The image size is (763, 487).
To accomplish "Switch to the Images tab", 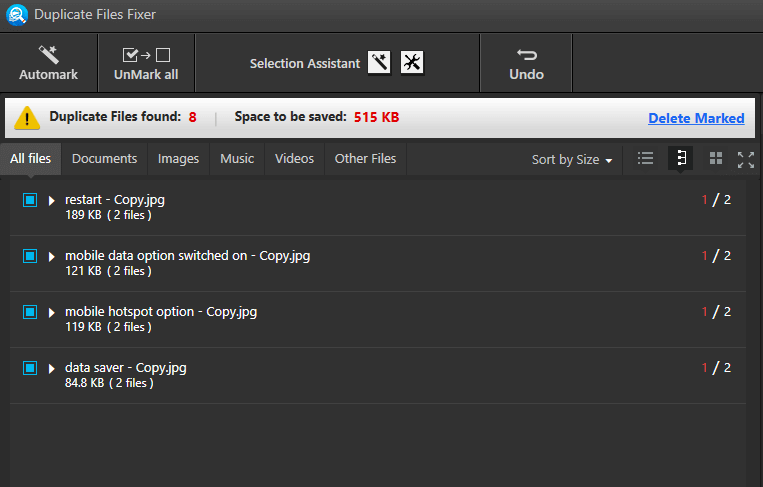I will tap(178, 159).
